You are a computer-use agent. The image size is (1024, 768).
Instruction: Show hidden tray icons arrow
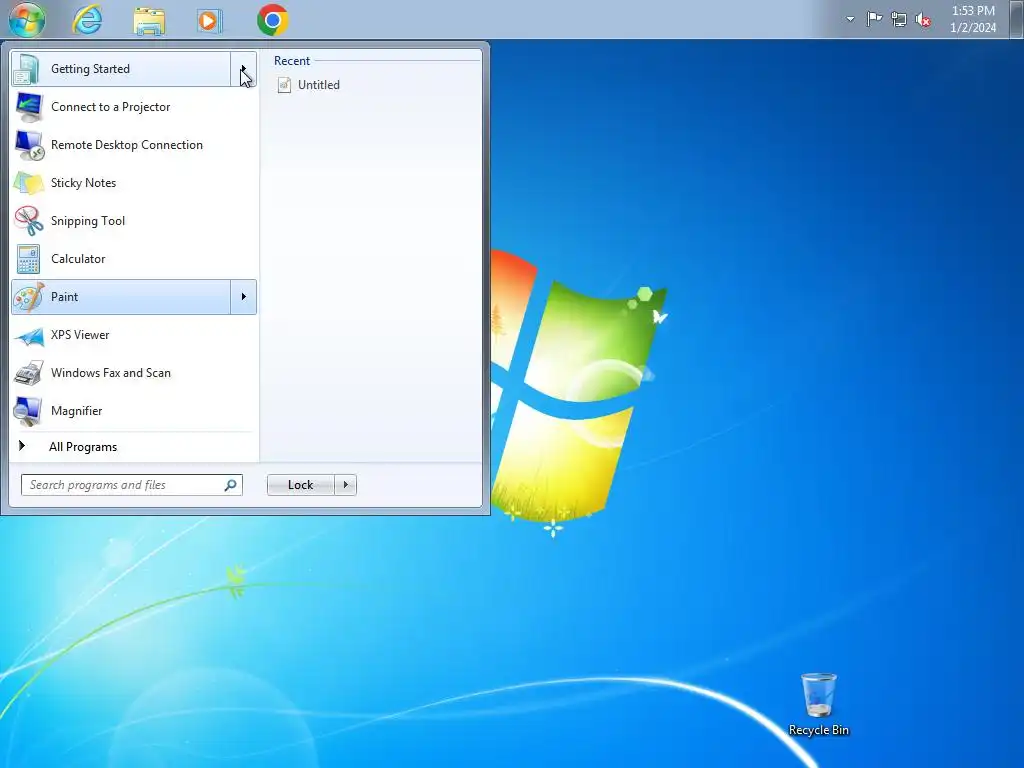[850, 19]
